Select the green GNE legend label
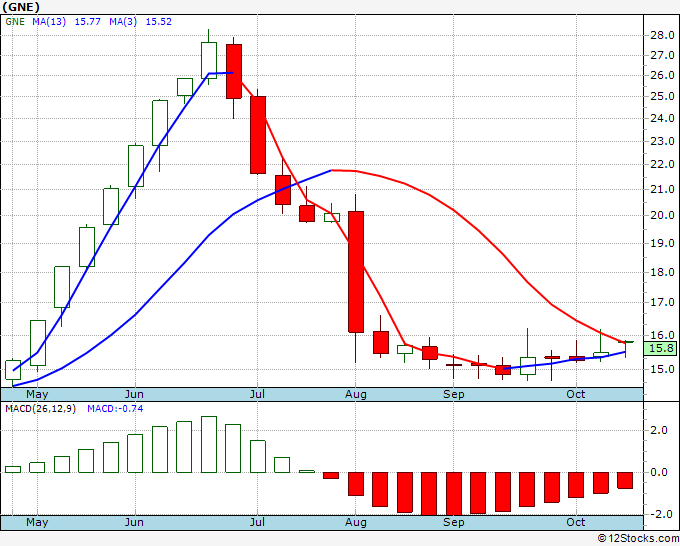This screenshot has height=546, width=680. click(15, 22)
